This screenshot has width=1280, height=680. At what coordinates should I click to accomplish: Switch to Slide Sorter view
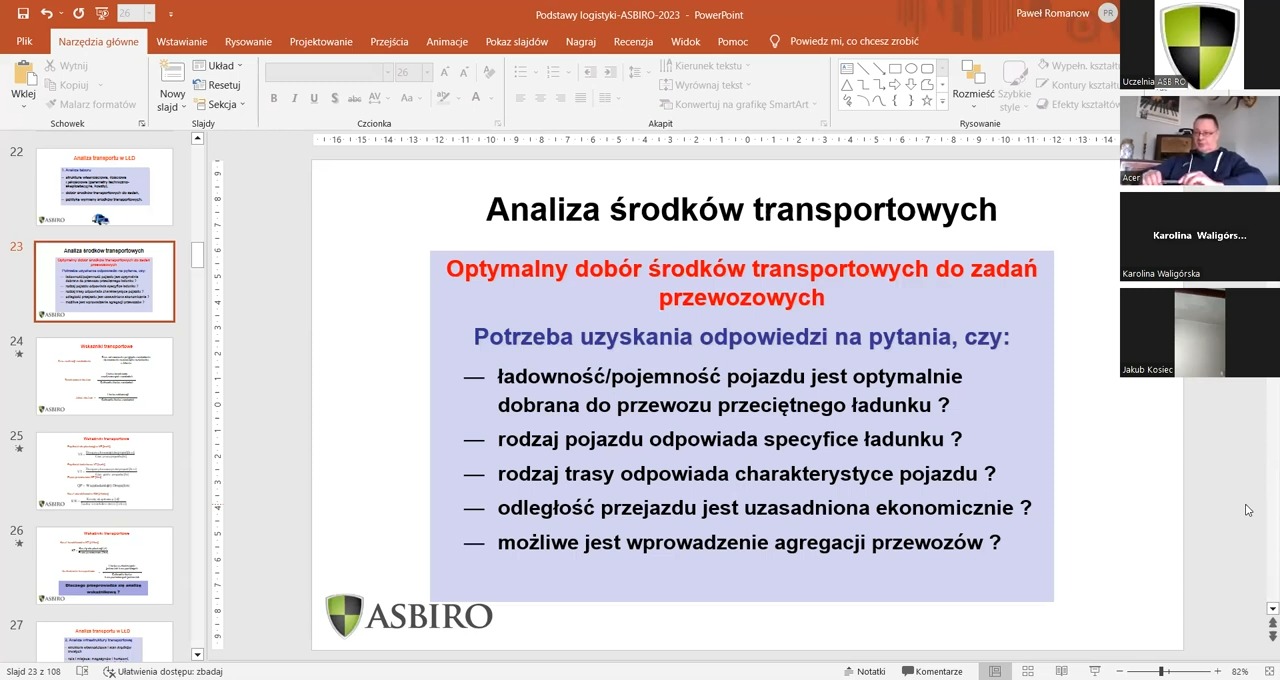pyautogui.click(x=1027, y=671)
